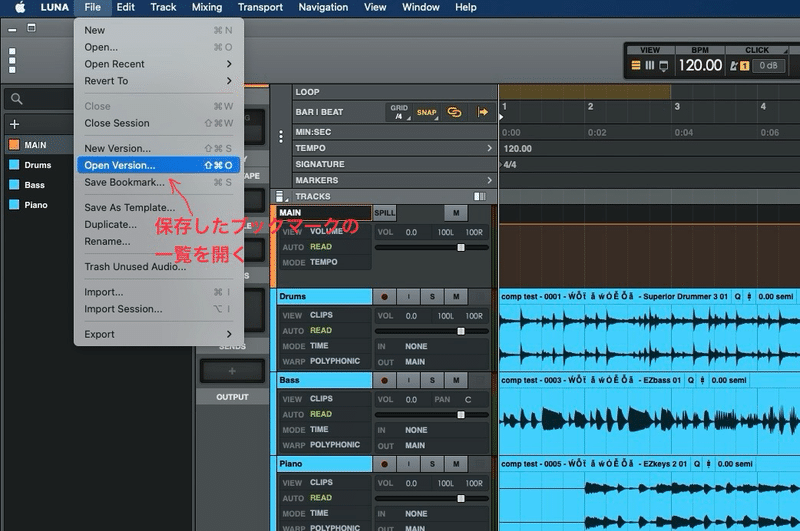Viewport: 800px width, 531px height.
Task: Click Drums AUTO READ mode
Action: [320, 330]
